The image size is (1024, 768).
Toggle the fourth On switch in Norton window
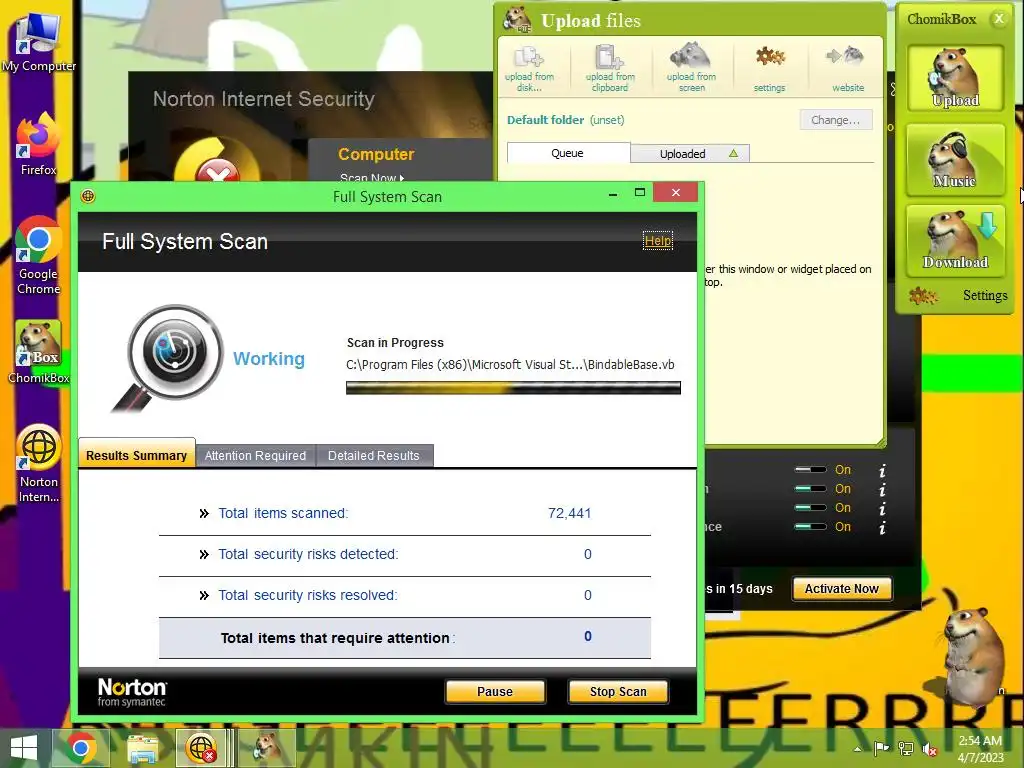810,526
